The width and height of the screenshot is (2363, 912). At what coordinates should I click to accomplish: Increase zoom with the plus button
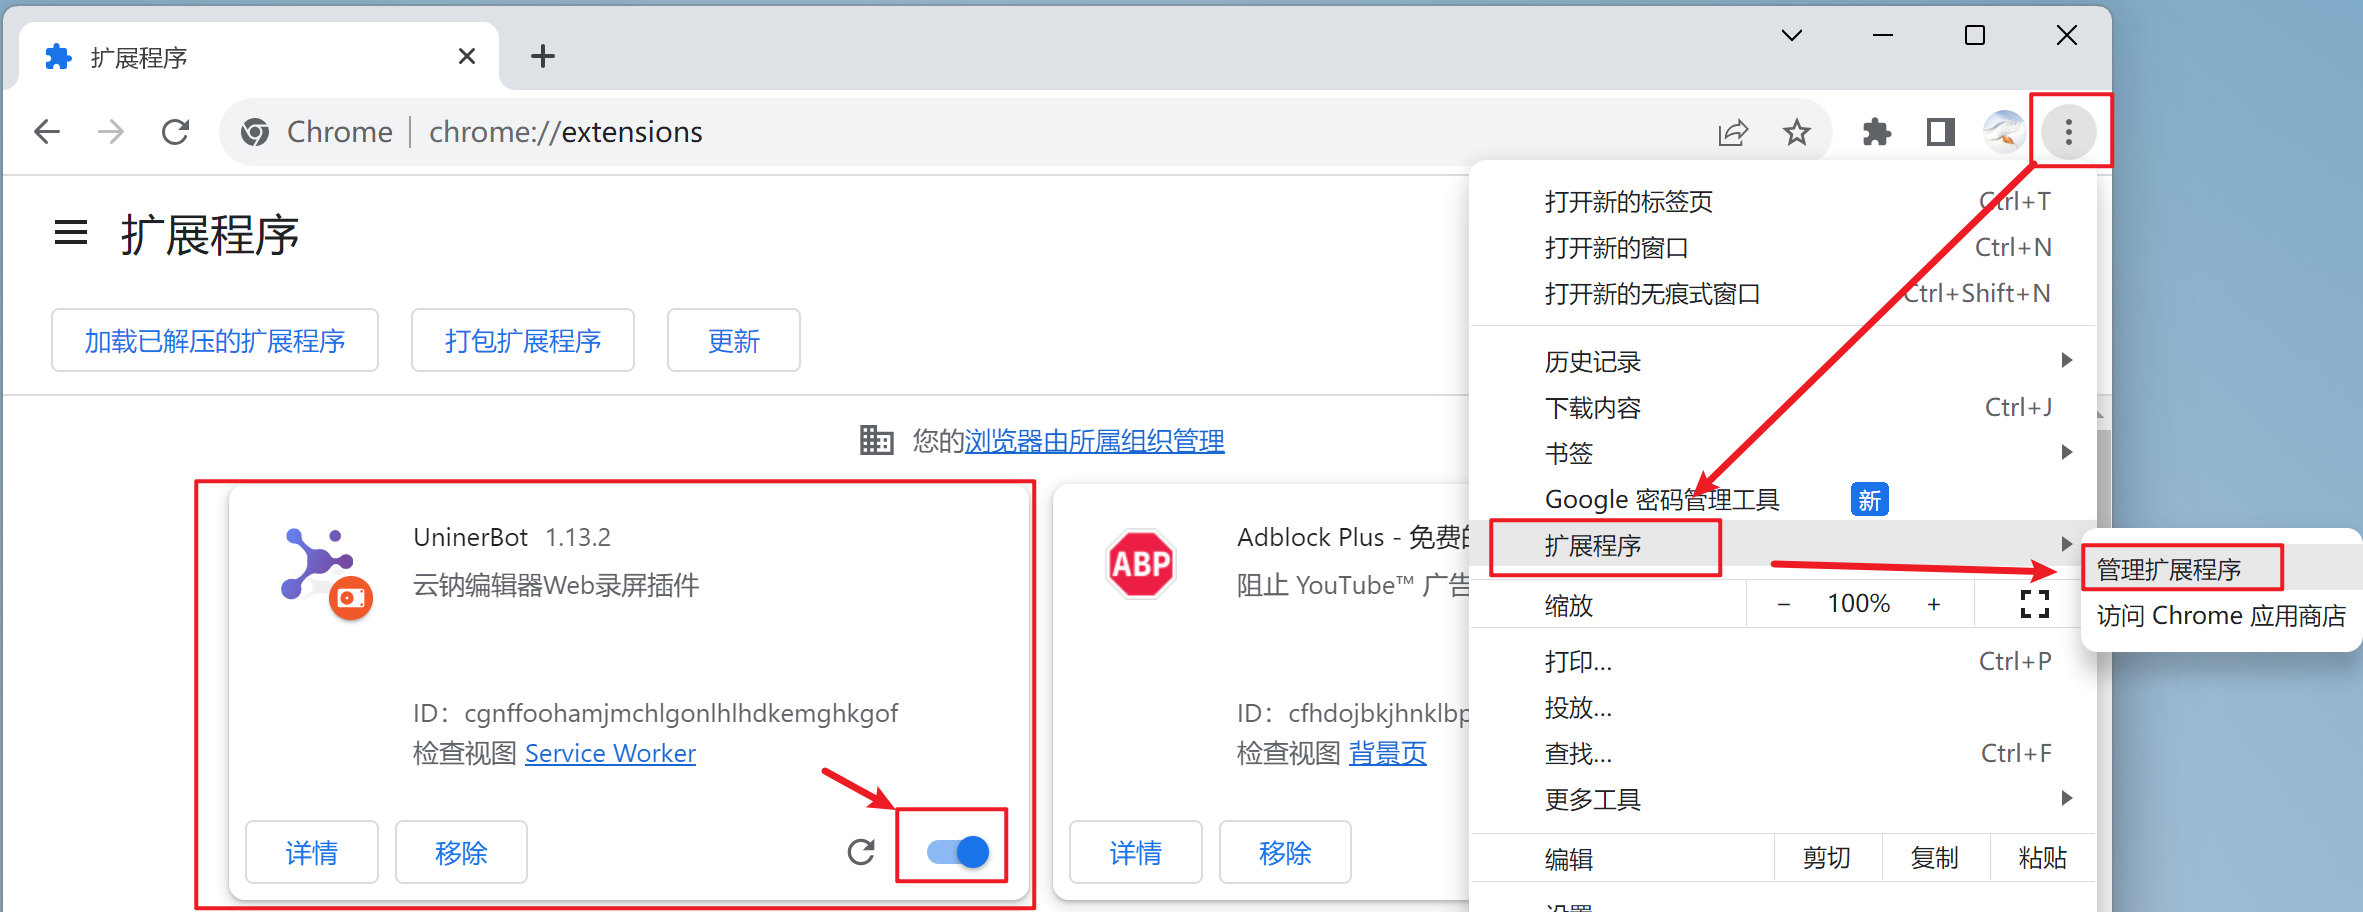tap(1934, 604)
